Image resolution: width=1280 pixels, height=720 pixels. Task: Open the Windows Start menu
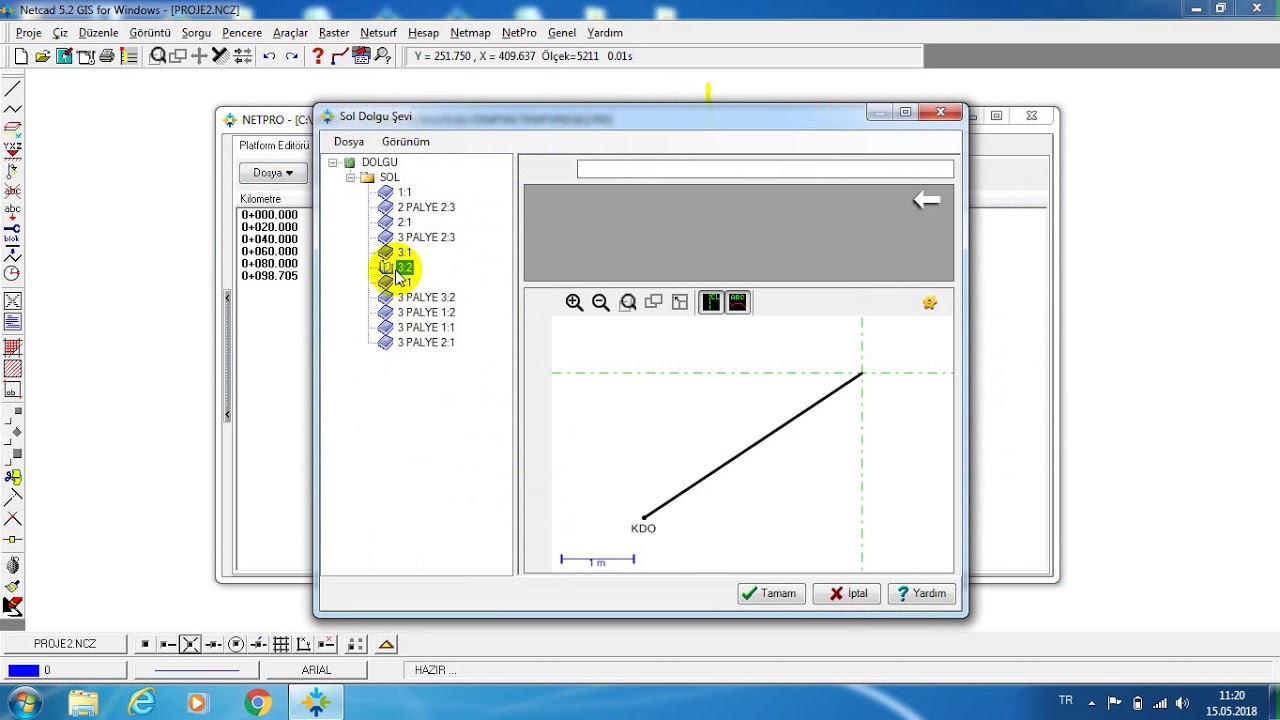tap(24, 704)
